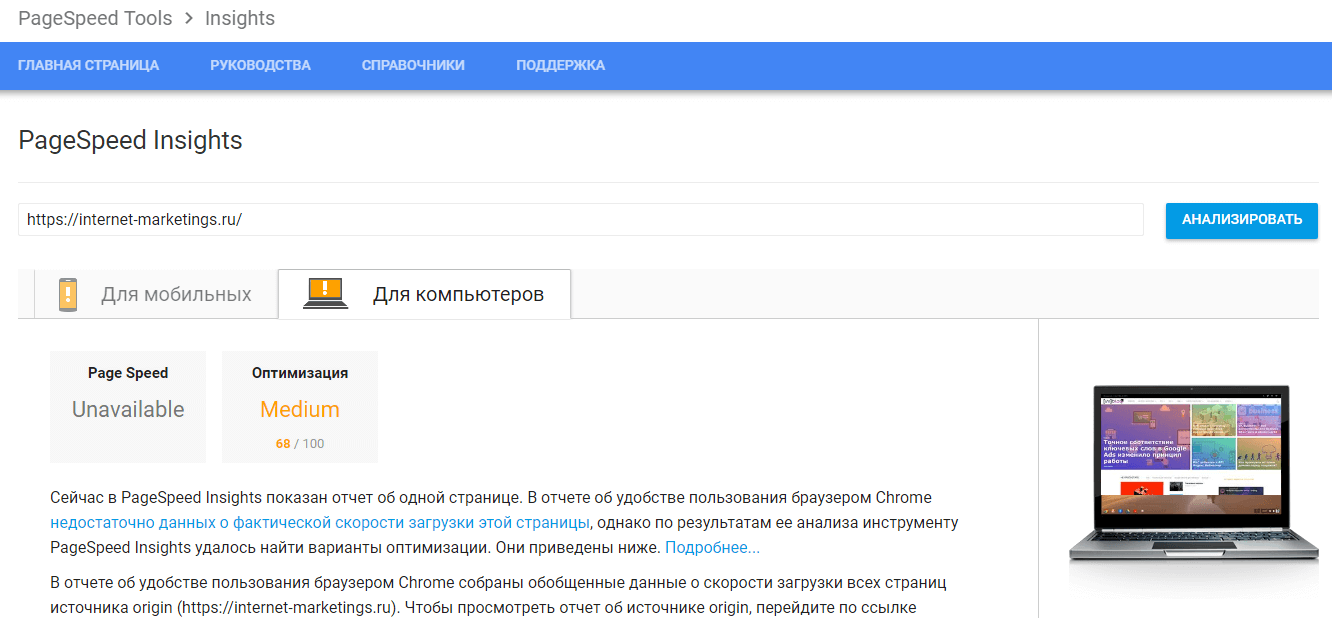Open link about недостаточно данных о скорости

pos(320,522)
